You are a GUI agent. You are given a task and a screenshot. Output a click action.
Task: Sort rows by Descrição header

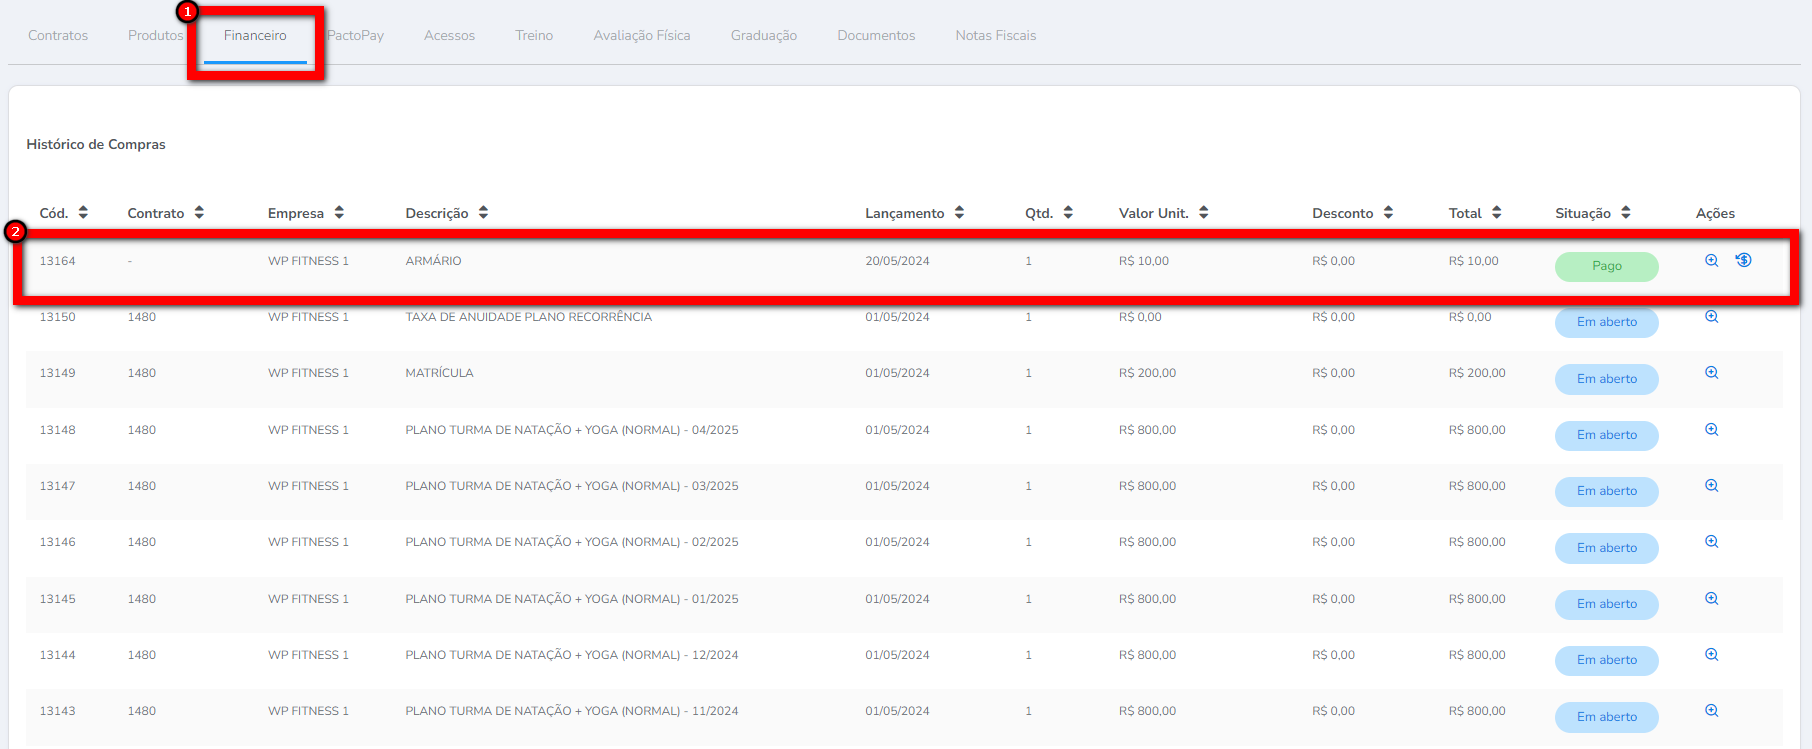(x=483, y=213)
